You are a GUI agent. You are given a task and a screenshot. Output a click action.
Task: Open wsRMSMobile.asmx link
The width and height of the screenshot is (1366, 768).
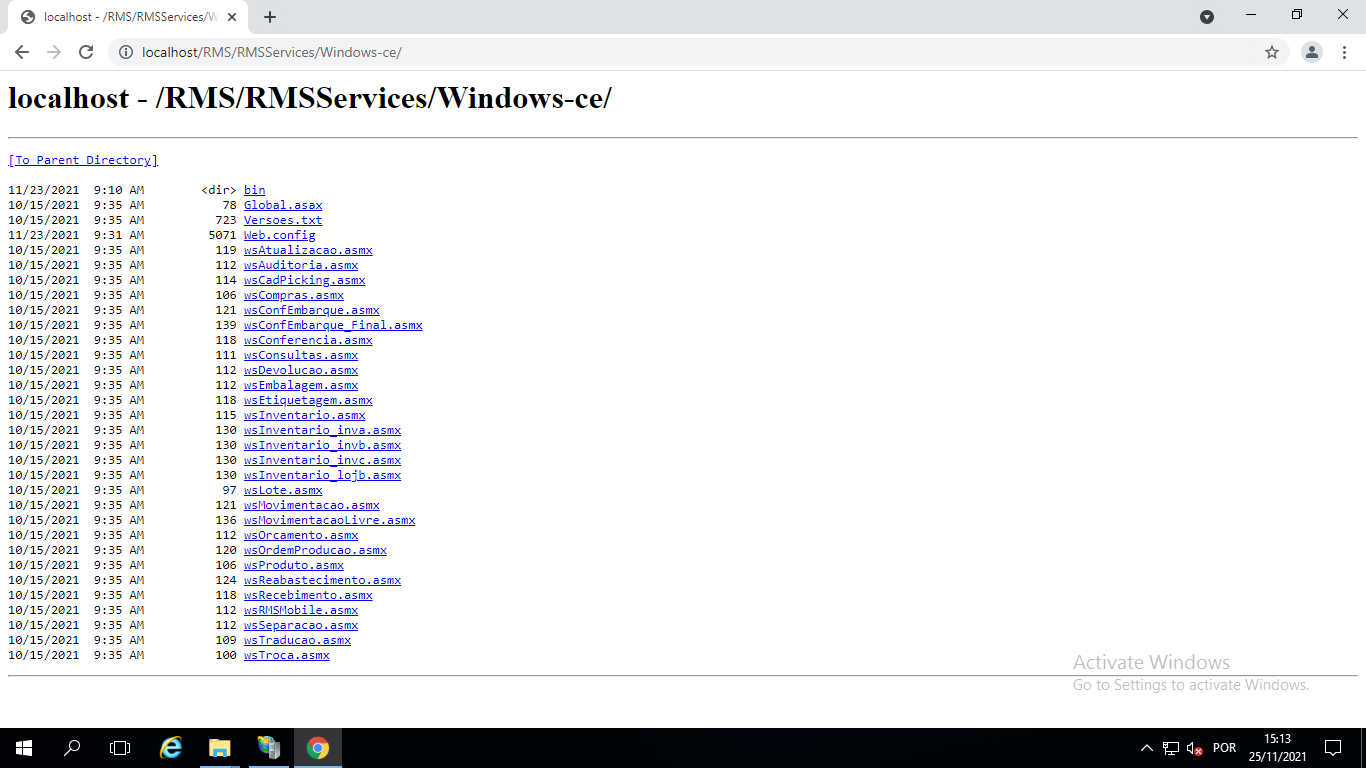(x=301, y=610)
